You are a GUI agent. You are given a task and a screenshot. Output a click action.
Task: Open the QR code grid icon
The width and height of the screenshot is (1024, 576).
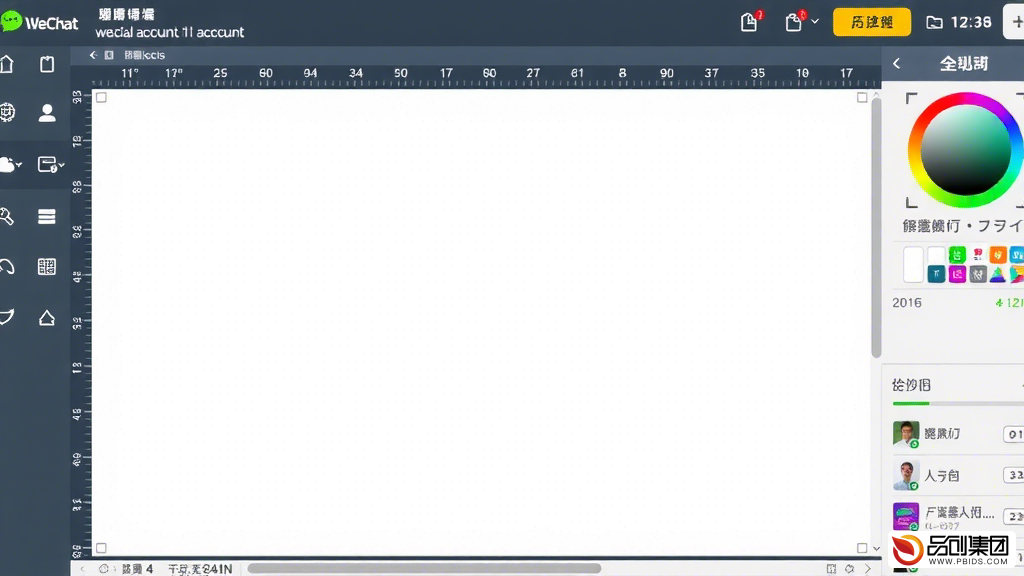tap(46, 266)
